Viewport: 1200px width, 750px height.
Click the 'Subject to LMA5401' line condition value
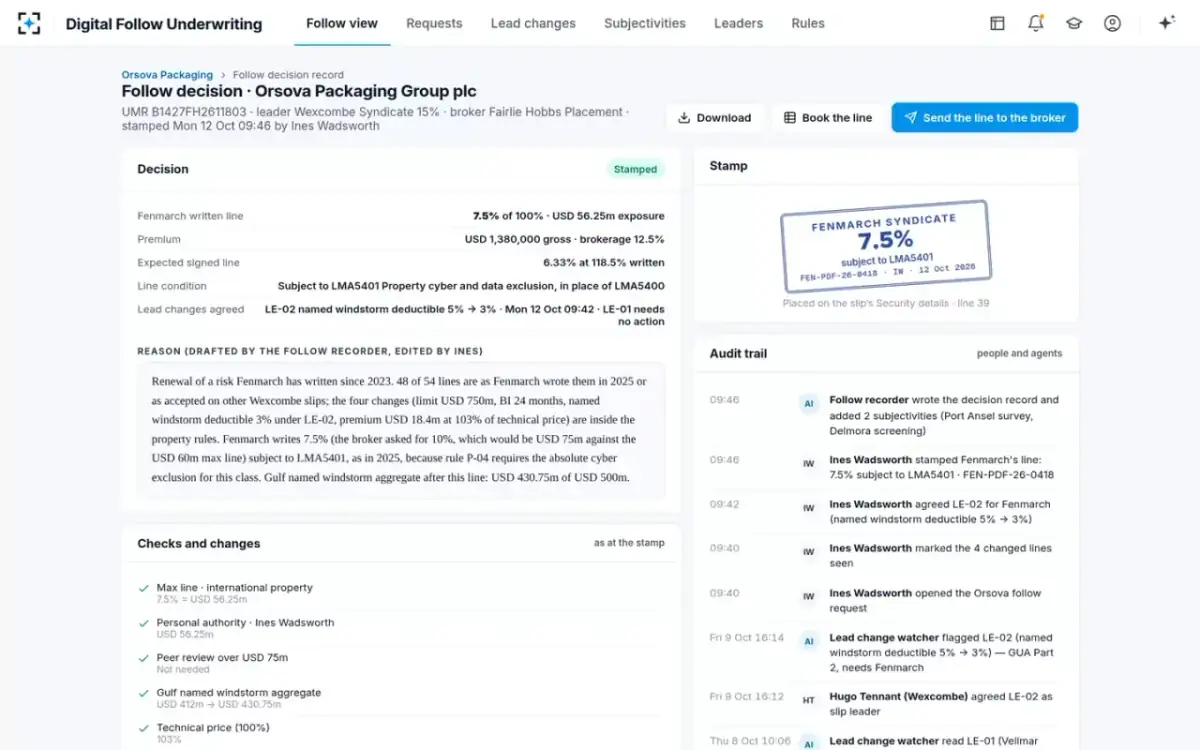(471, 286)
